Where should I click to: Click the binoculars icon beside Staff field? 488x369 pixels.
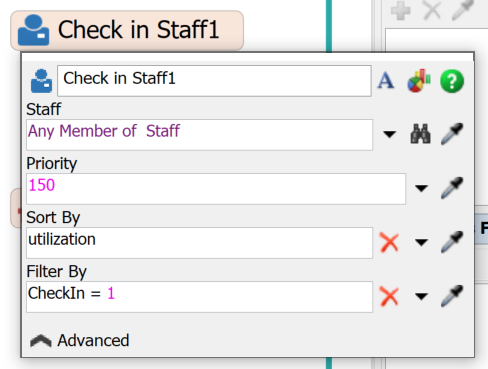[x=420, y=134]
